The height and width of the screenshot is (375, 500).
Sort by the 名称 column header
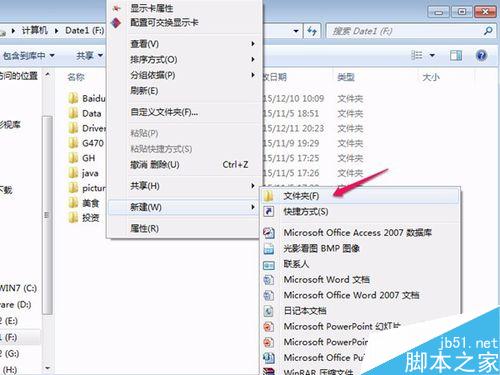[x=76, y=77]
